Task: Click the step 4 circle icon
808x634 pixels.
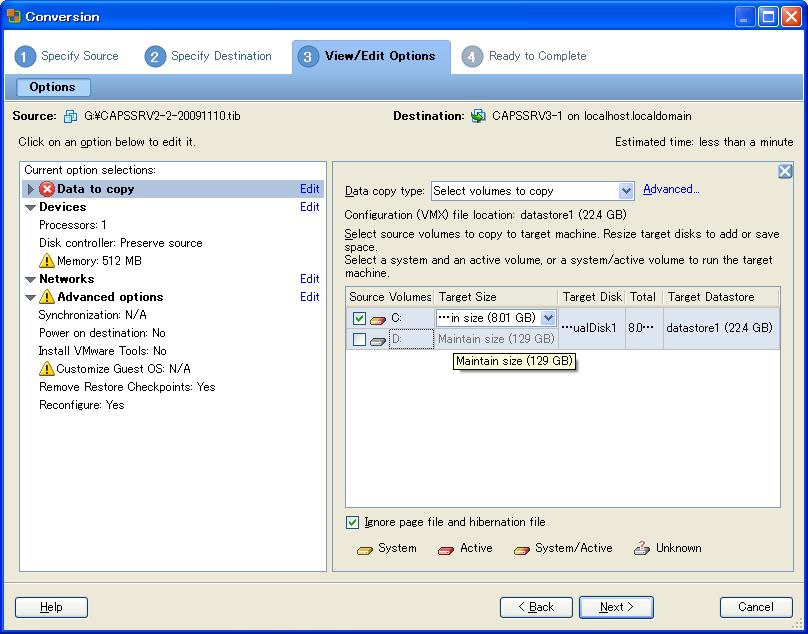Action: 472,57
